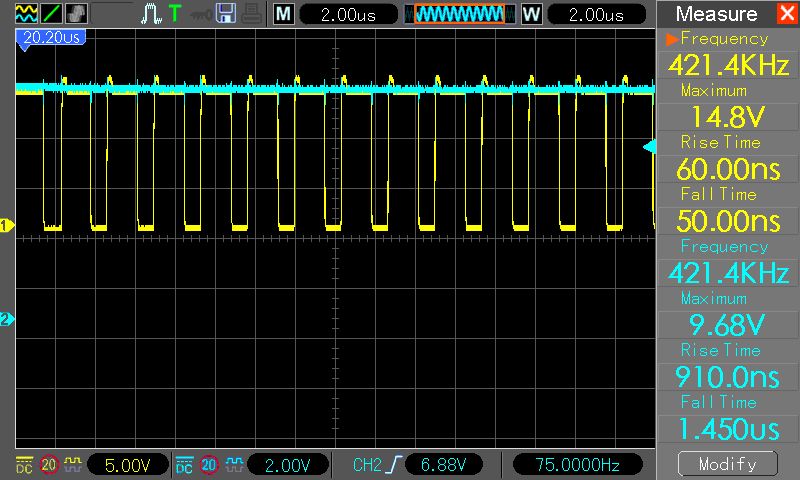Click the 20.20us trigger position marker
Image resolution: width=800 pixels, height=480 pixels.
click(51, 38)
